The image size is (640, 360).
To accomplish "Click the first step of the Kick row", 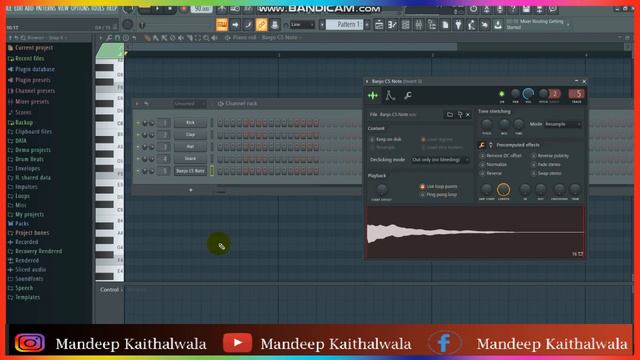I will pyautogui.click(x=220, y=123).
